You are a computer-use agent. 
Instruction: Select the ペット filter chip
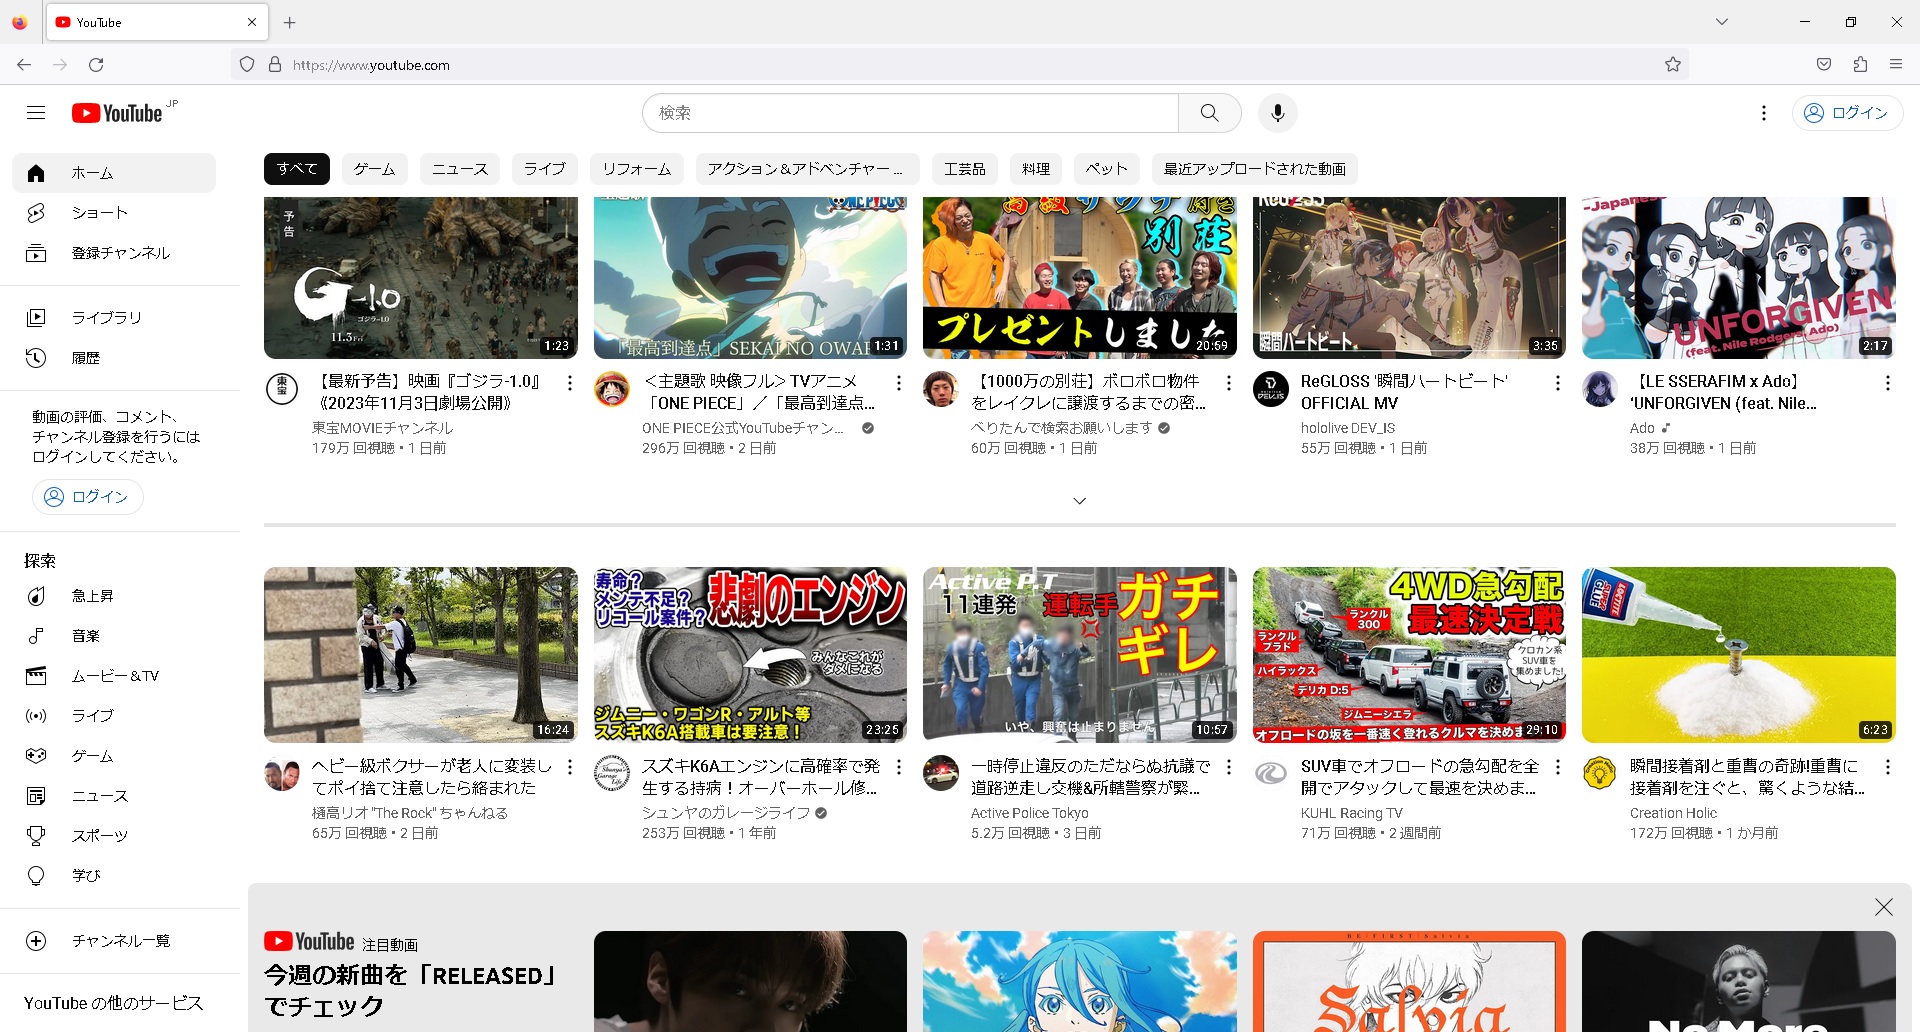tap(1107, 169)
